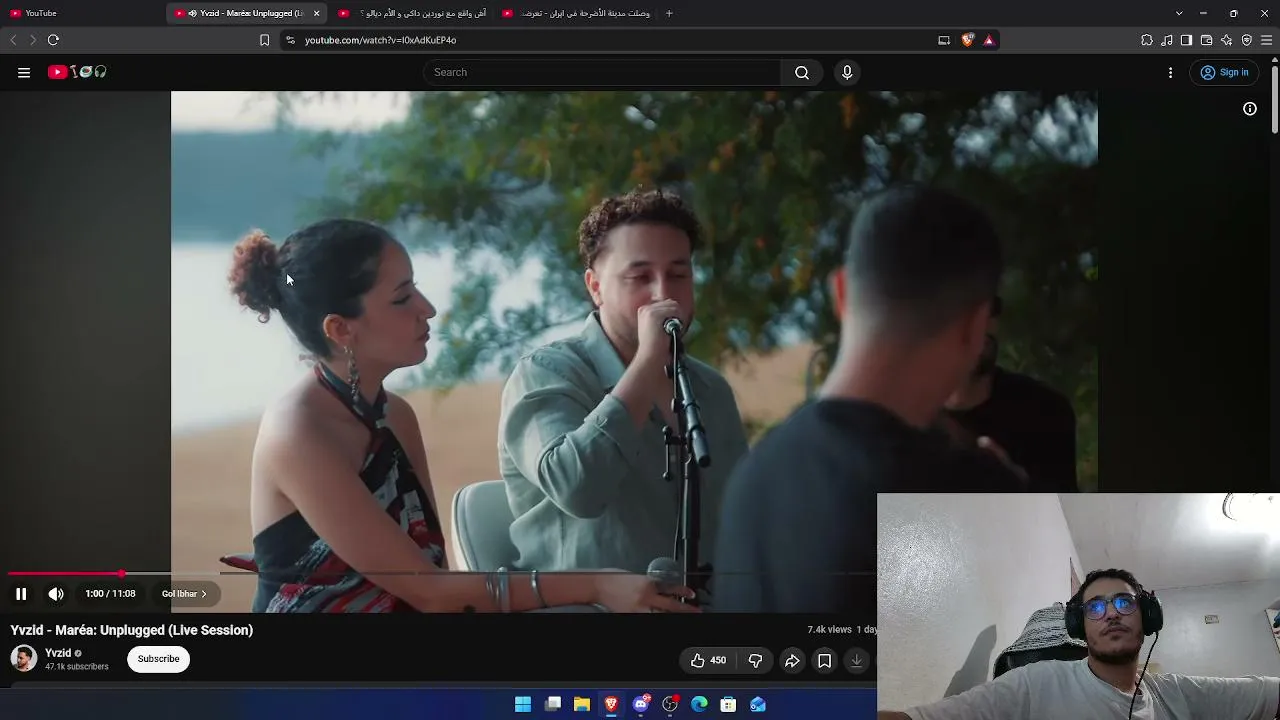This screenshot has height=720, width=1280.
Task: Open Outlook from taskbar
Action: pos(758,705)
